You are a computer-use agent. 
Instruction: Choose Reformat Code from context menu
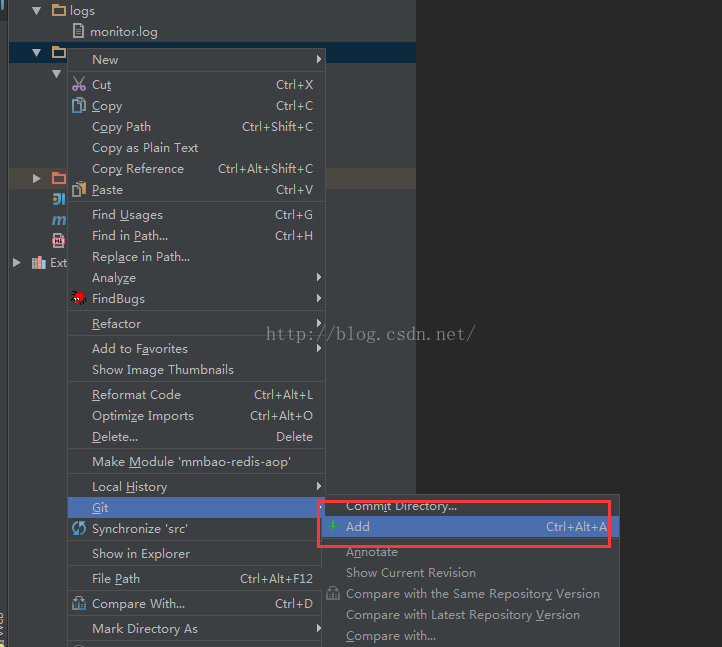[136, 395]
